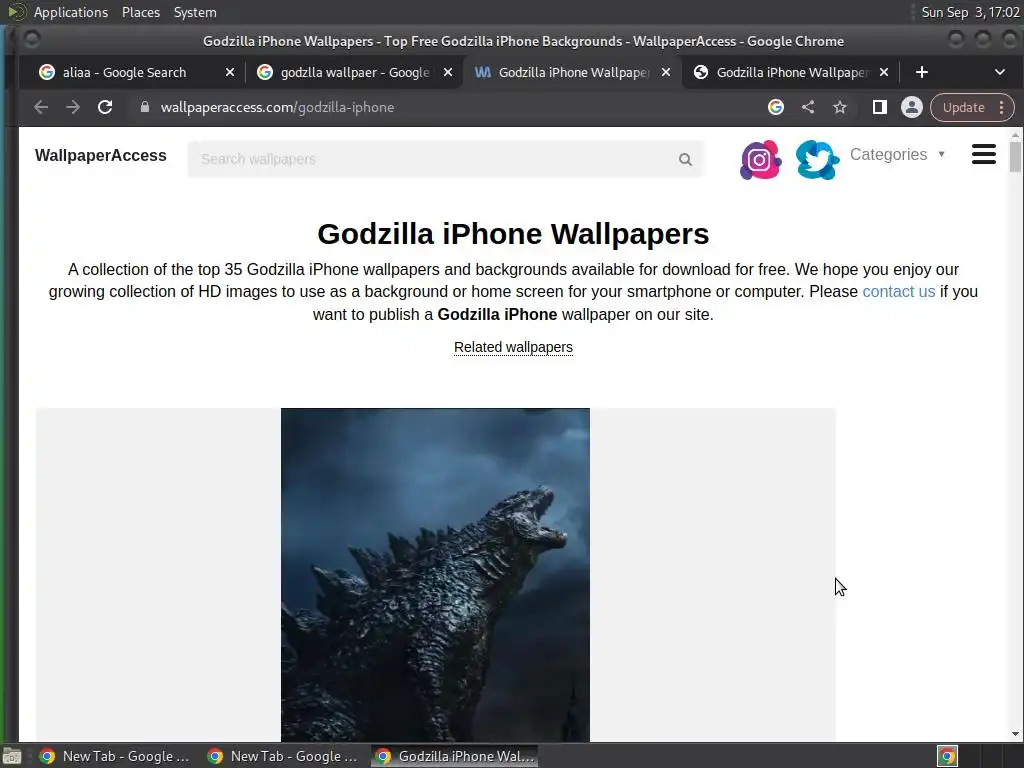The image size is (1024, 768).
Task: Open the Applications menu
Action: click(x=71, y=12)
